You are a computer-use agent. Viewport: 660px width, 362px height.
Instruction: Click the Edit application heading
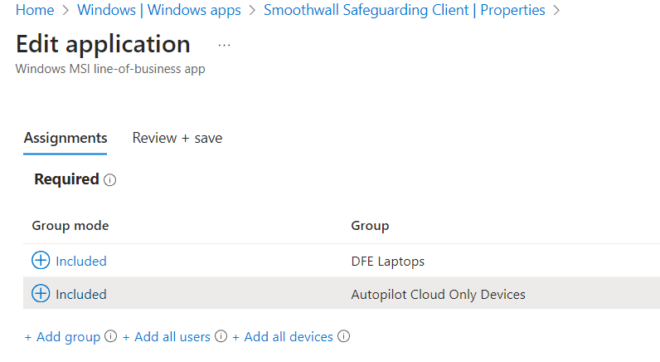[103, 44]
